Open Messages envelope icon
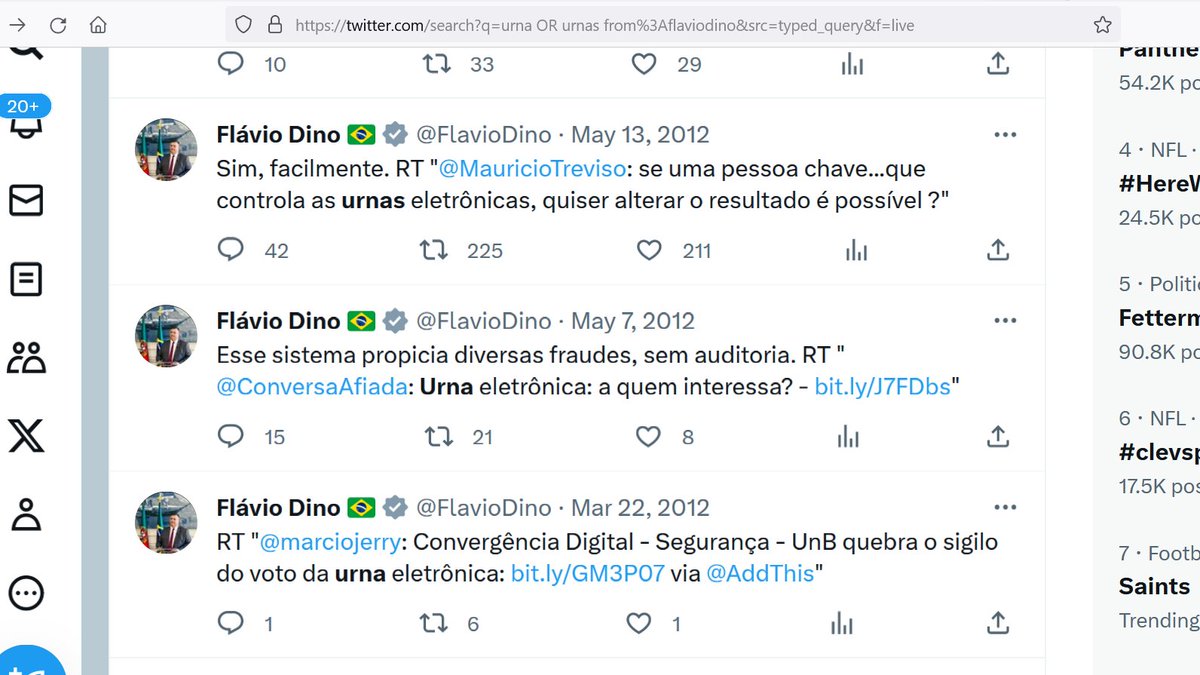This screenshot has height=675, width=1200. click(x=26, y=201)
